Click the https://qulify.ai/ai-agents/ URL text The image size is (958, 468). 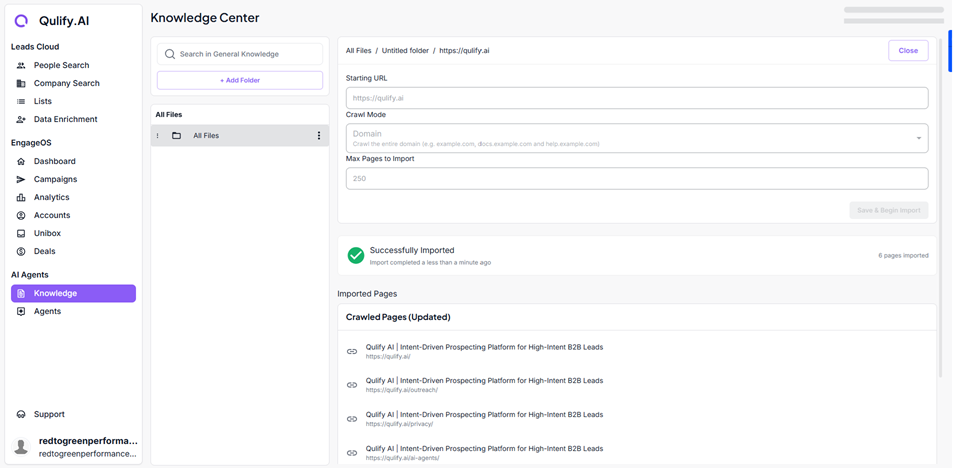402,458
